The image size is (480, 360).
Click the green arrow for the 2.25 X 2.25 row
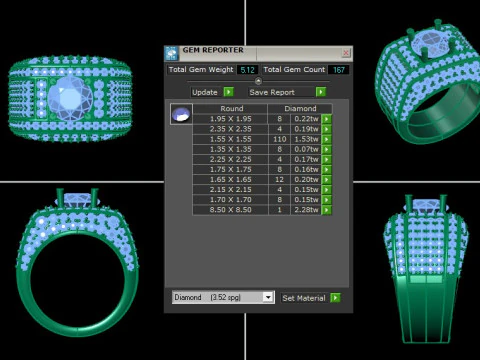[327, 159]
